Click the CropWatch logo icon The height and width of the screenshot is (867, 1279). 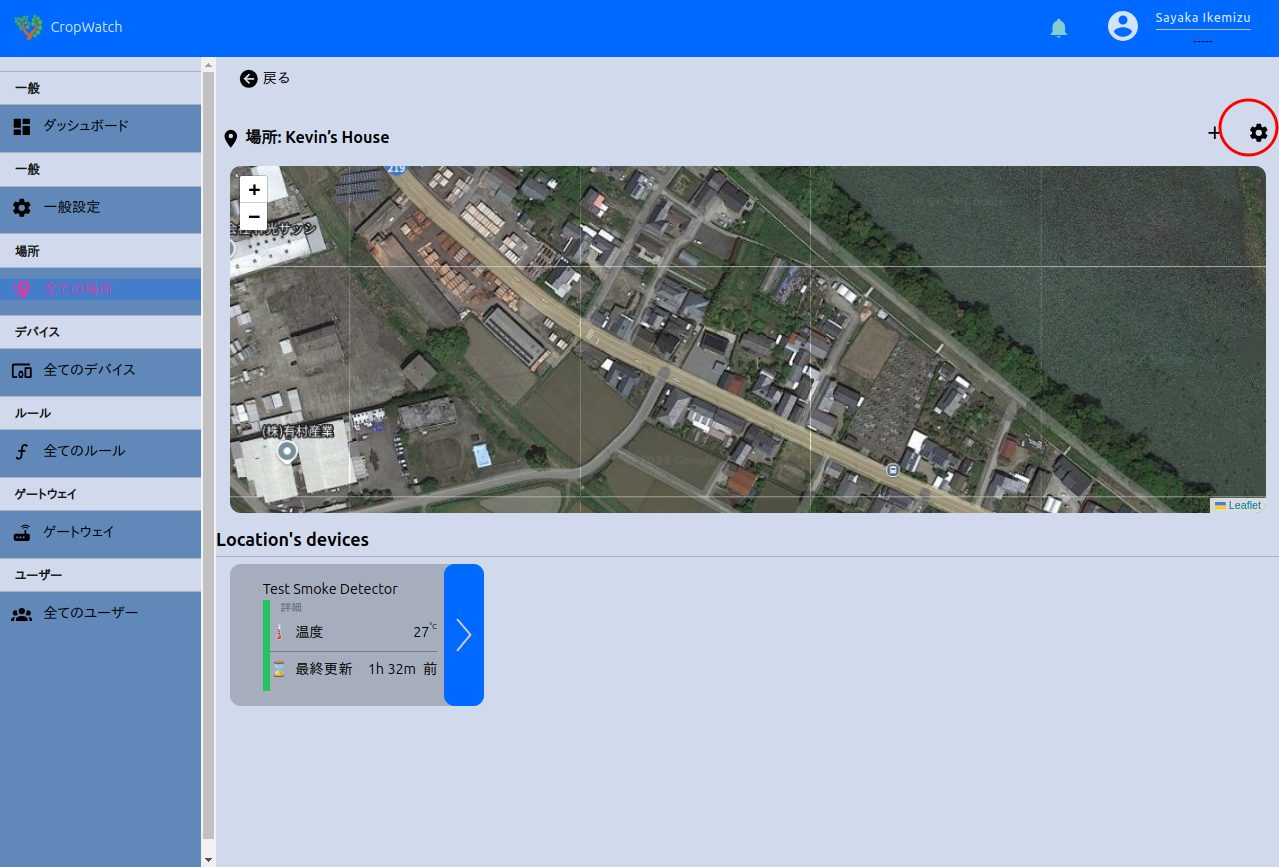tap(28, 27)
